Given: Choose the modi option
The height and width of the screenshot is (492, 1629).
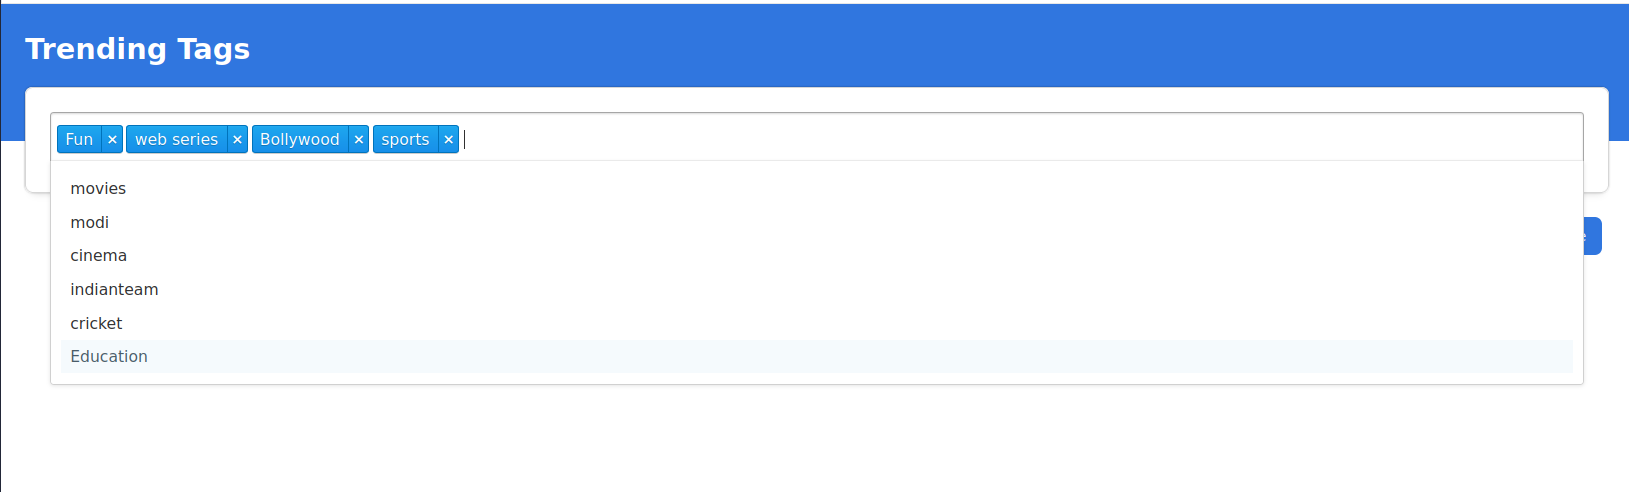Looking at the screenshot, I should (90, 222).
